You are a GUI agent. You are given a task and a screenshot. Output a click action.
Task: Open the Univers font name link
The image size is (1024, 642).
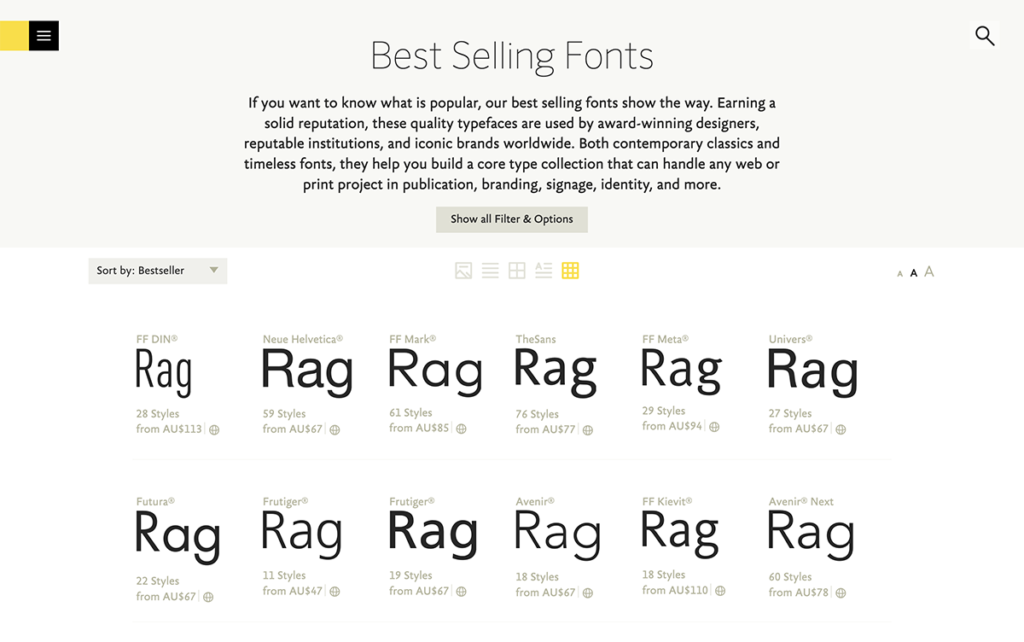pyautogui.click(x=790, y=339)
